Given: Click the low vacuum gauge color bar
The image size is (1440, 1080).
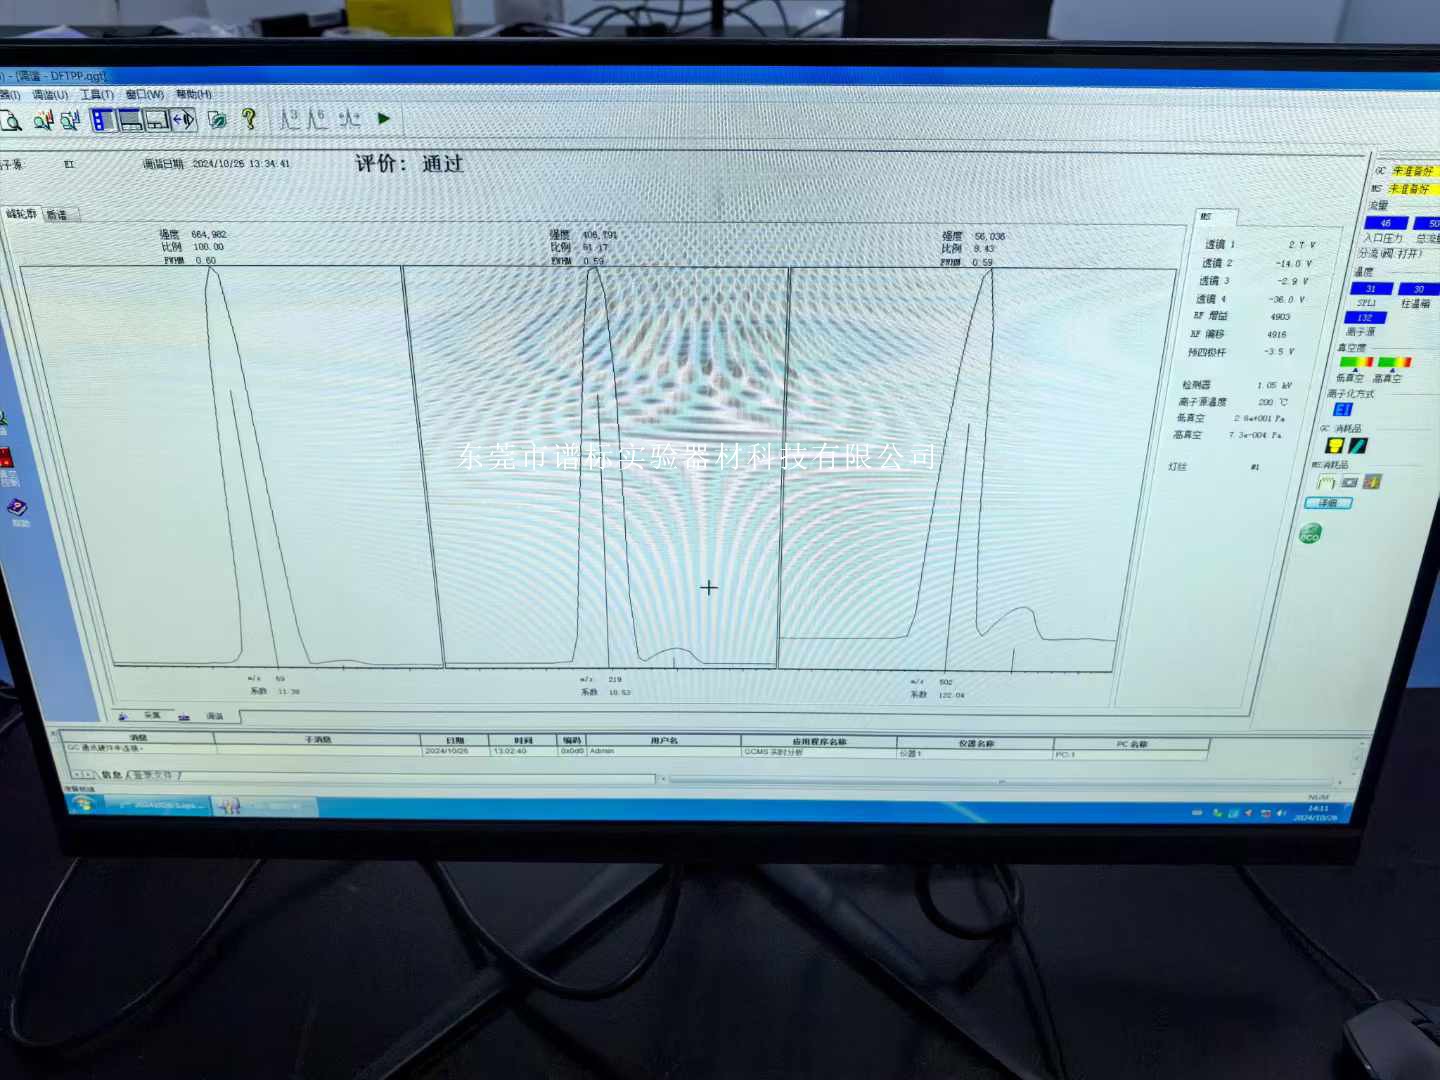Looking at the screenshot, I should [1355, 362].
